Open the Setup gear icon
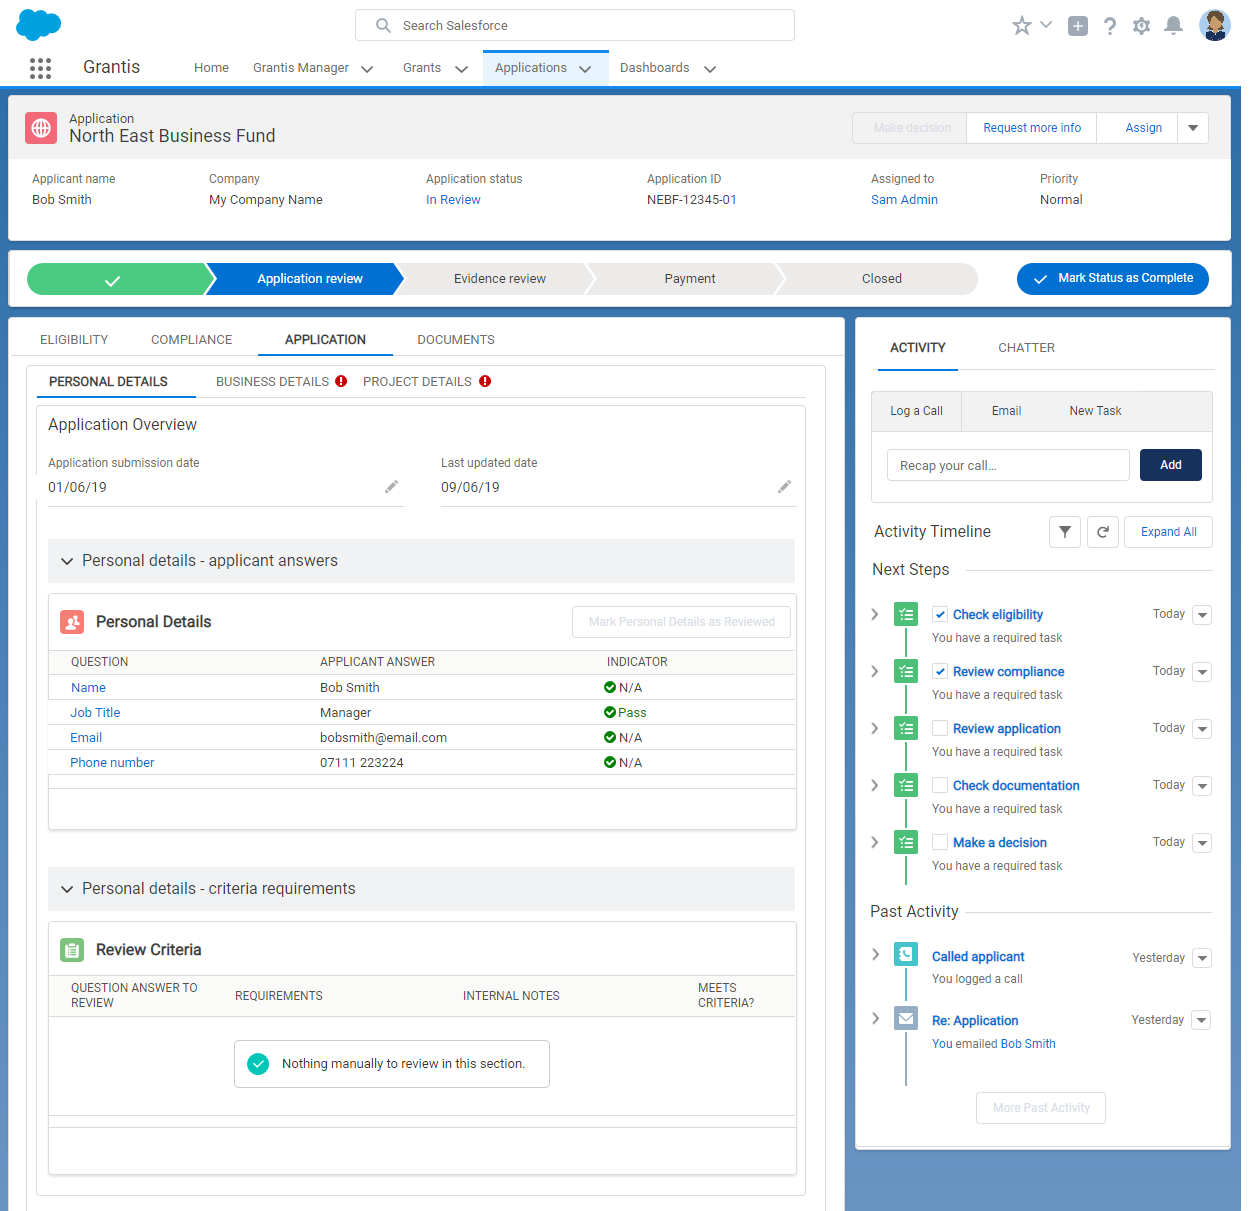The height and width of the screenshot is (1211, 1252). click(1142, 26)
